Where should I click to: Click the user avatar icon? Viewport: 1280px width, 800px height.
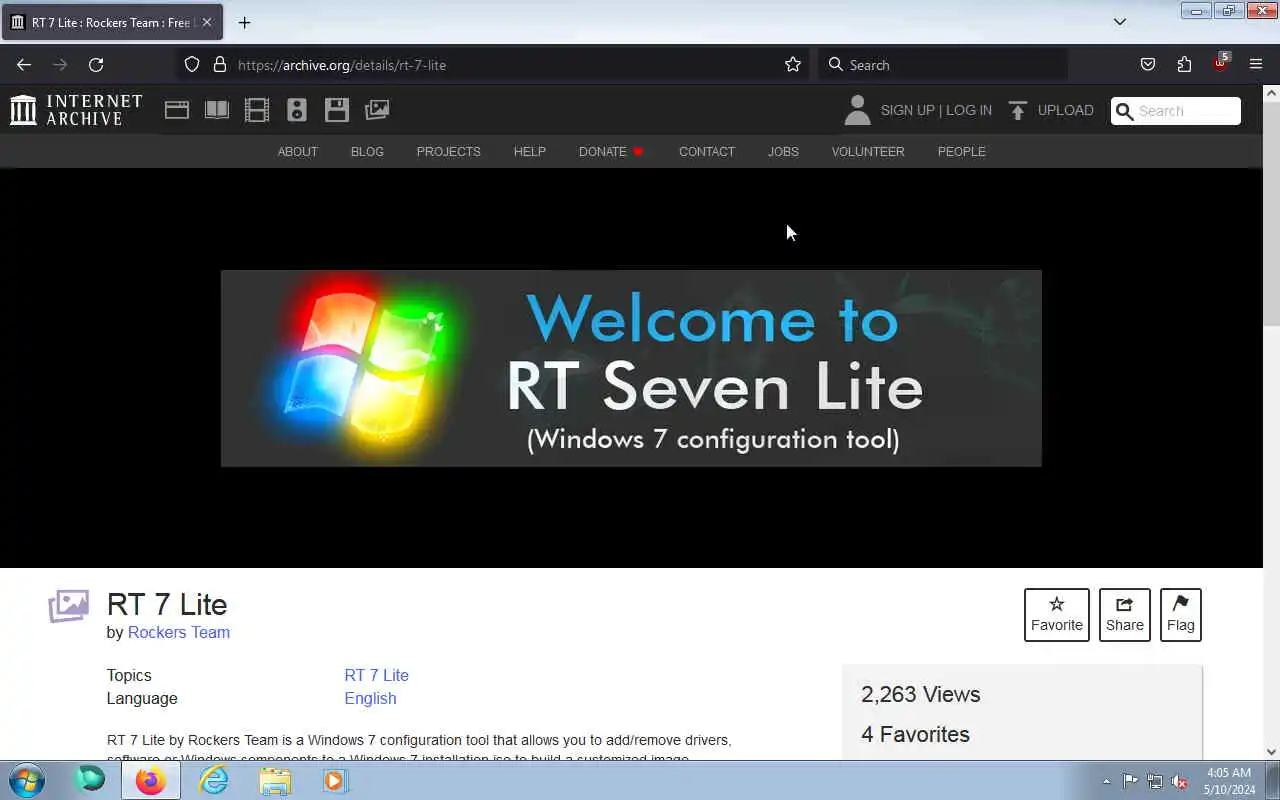coord(857,110)
